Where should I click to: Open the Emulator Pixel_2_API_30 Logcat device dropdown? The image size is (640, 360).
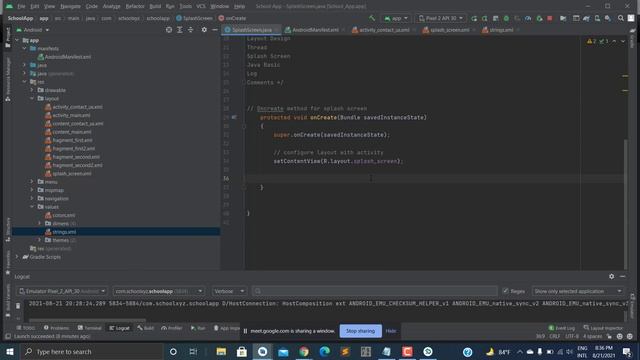click(x=62, y=291)
